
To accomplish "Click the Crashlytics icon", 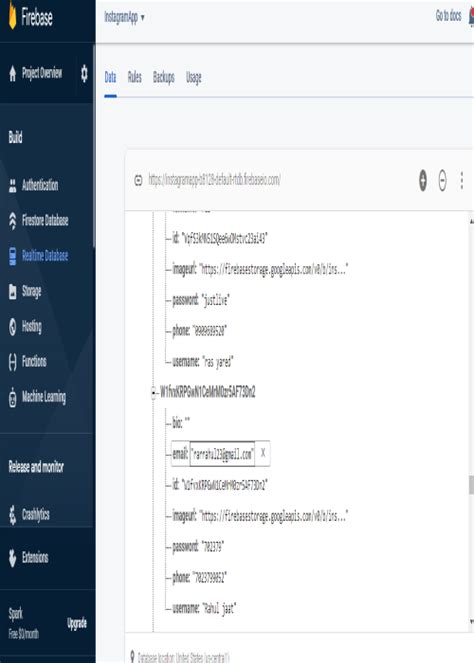I will [x=13, y=515].
